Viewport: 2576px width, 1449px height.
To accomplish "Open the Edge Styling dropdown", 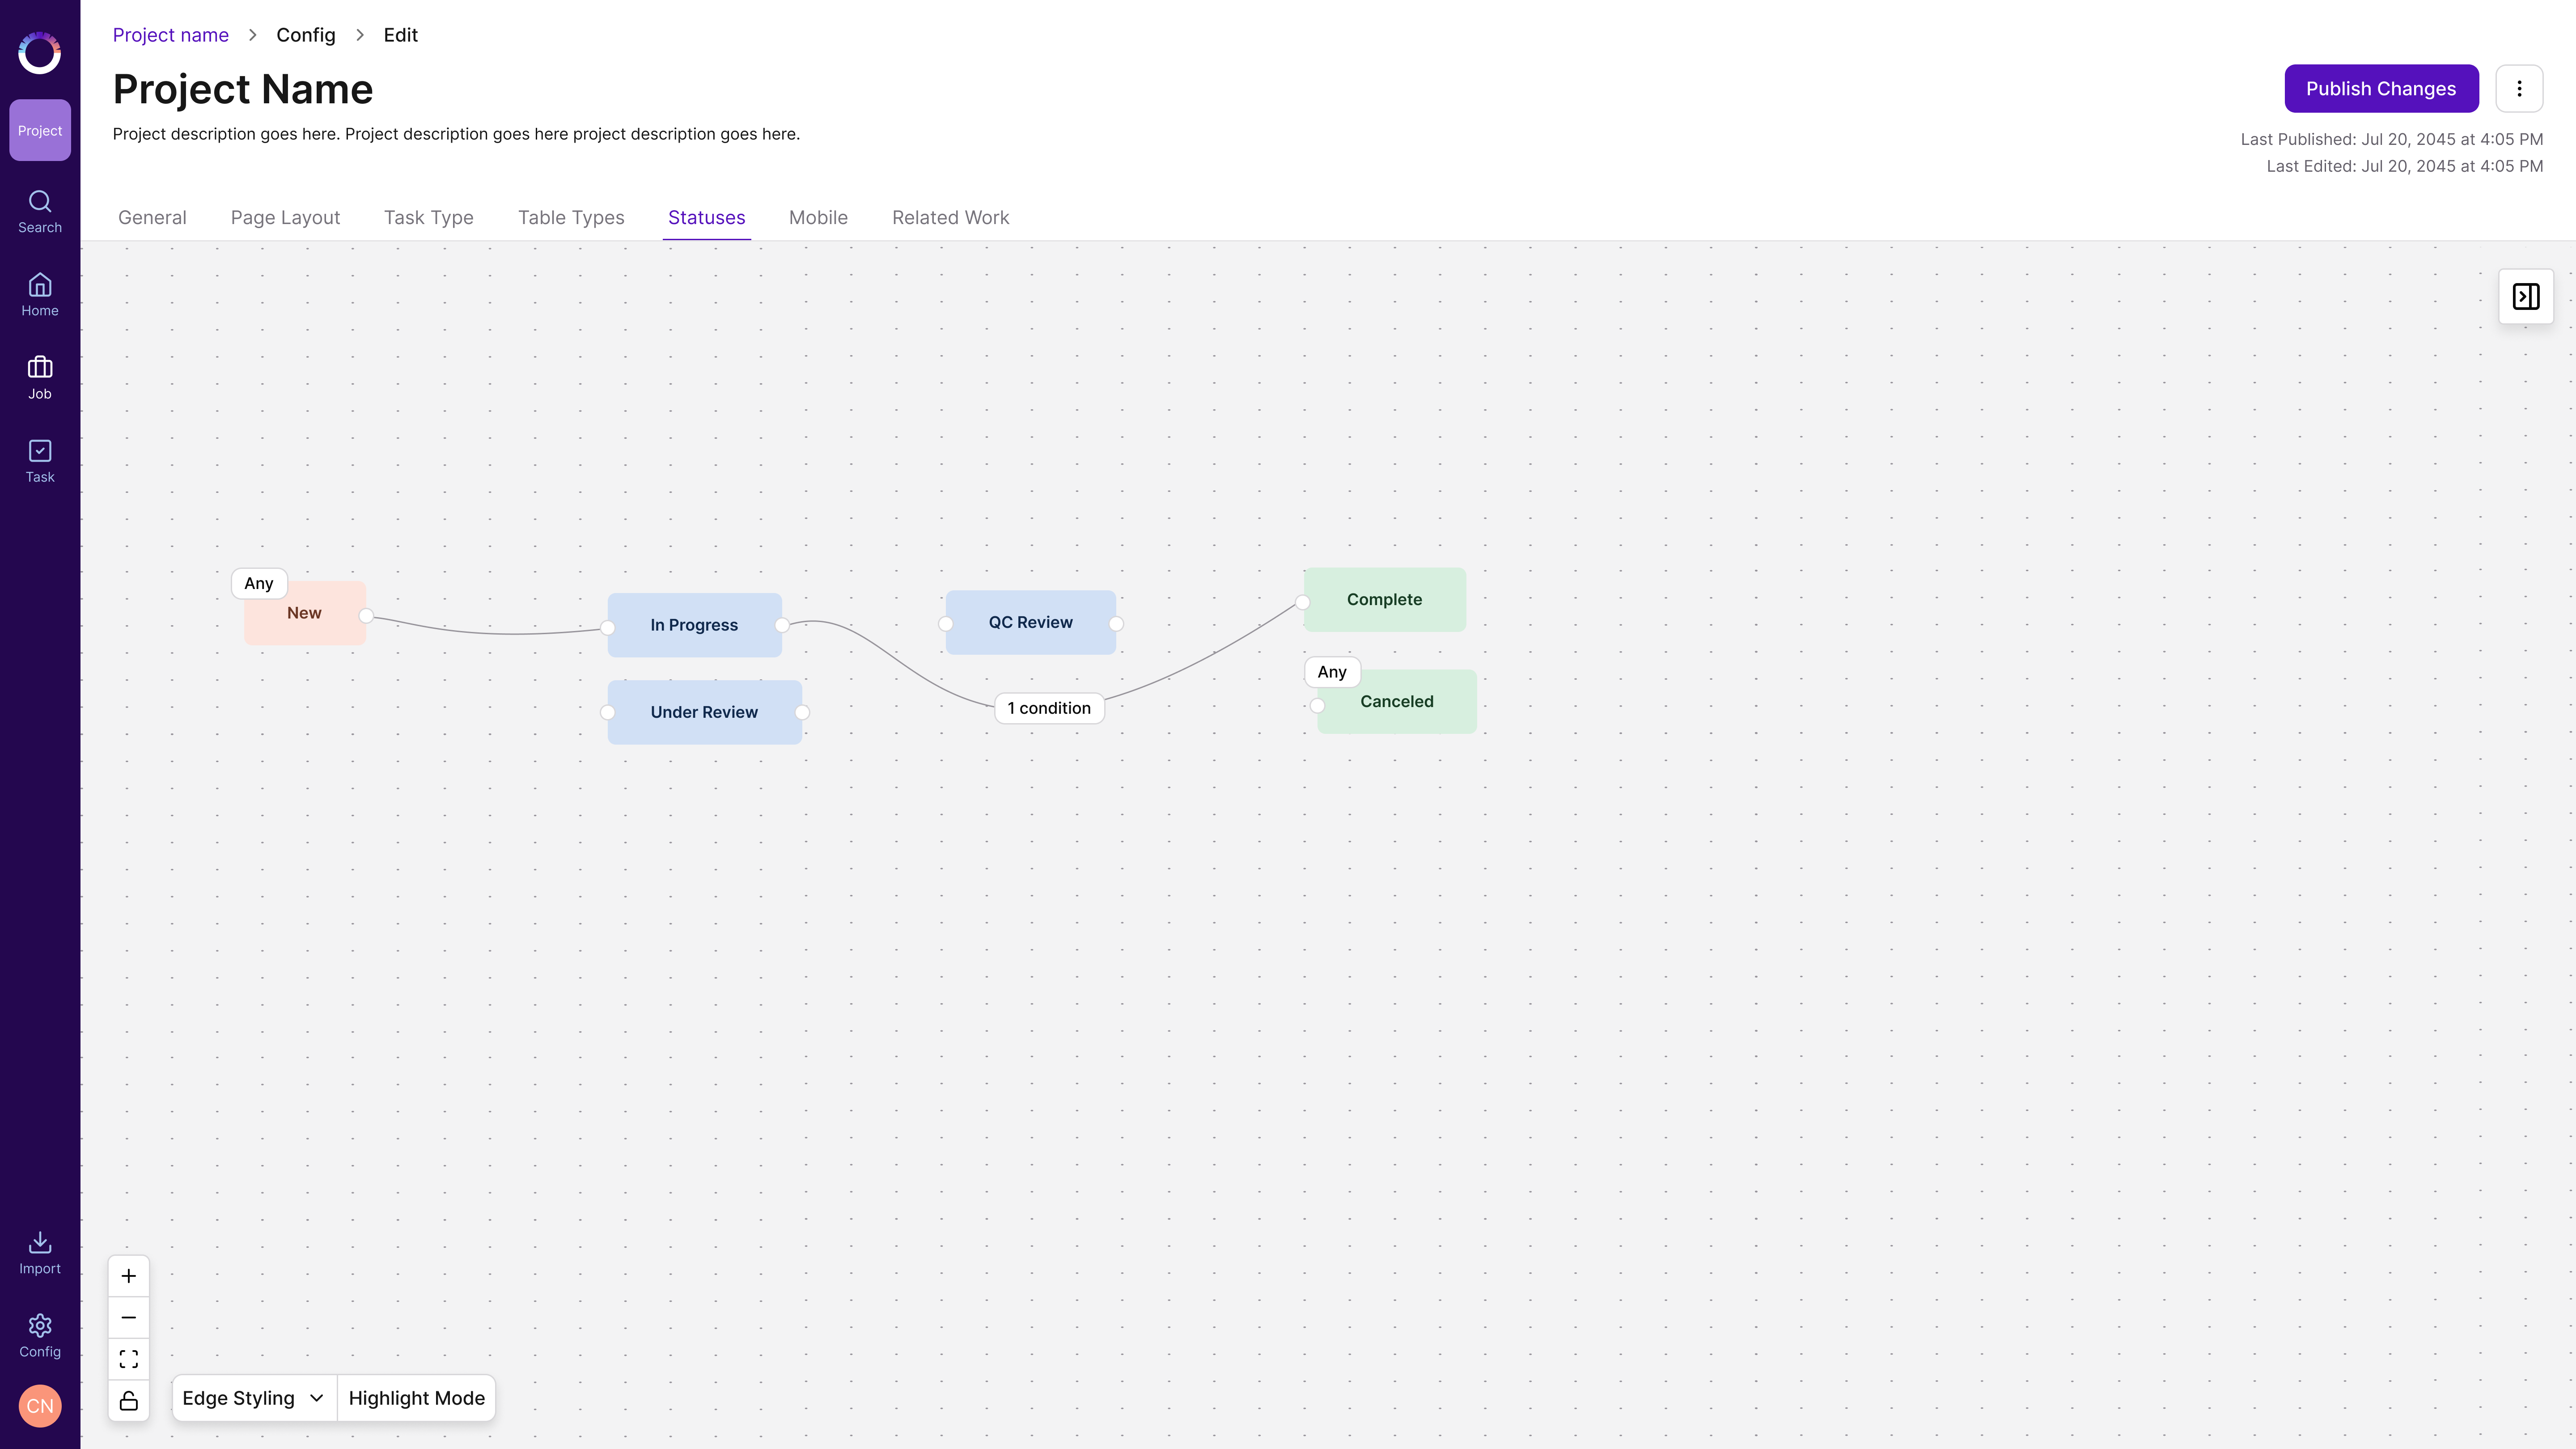I will [254, 1398].
